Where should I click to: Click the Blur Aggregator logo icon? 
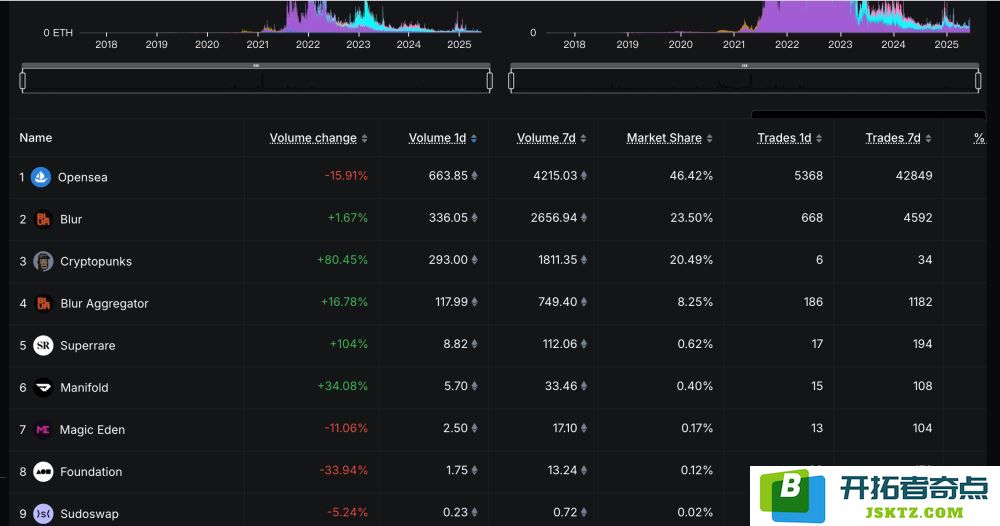[43, 303]
